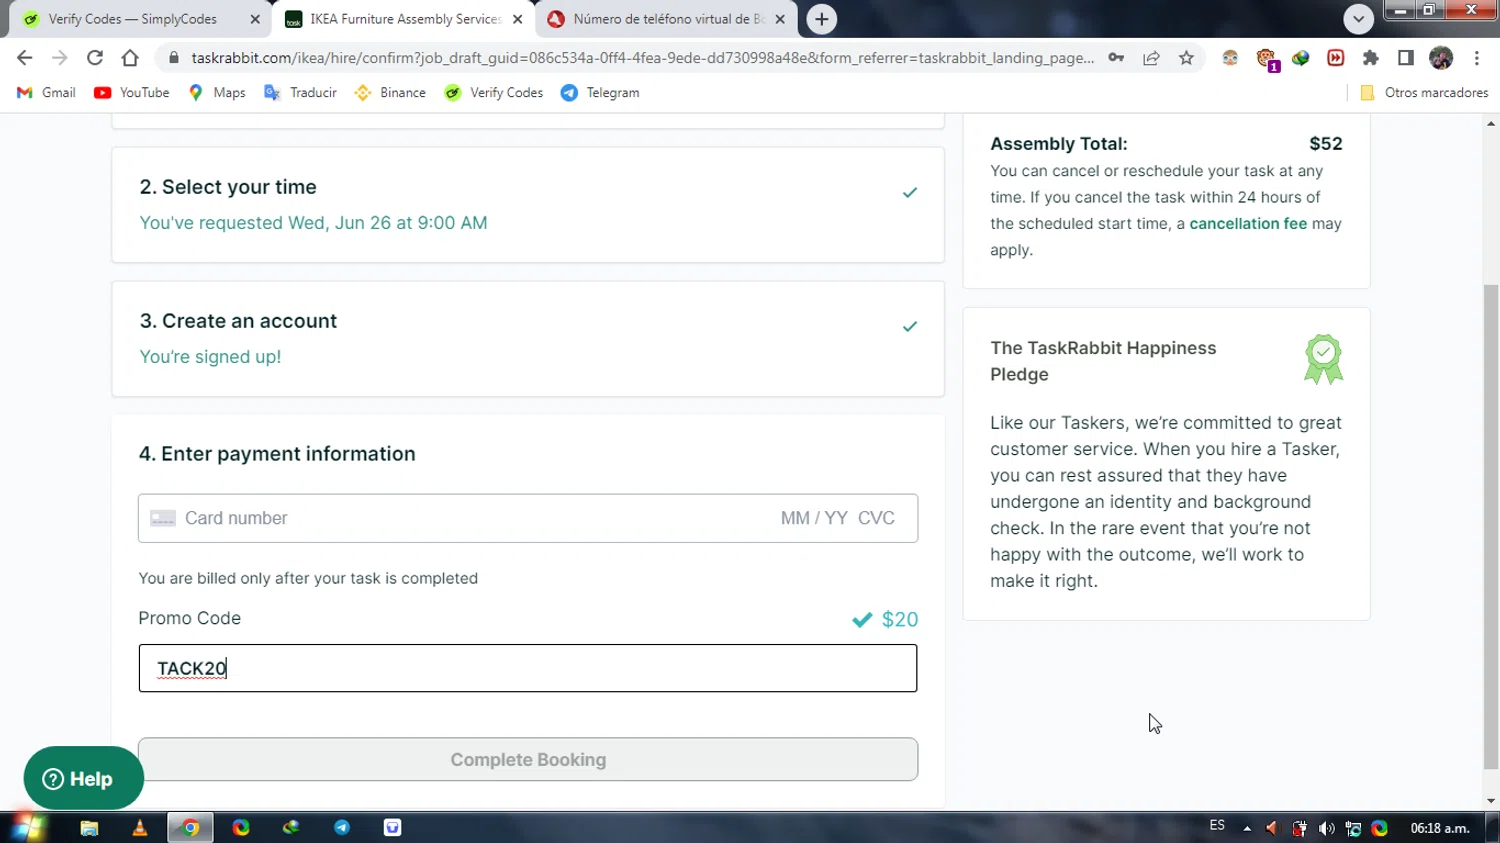
Task: Open the cancellation fee link
Action: pos(1248,224)
